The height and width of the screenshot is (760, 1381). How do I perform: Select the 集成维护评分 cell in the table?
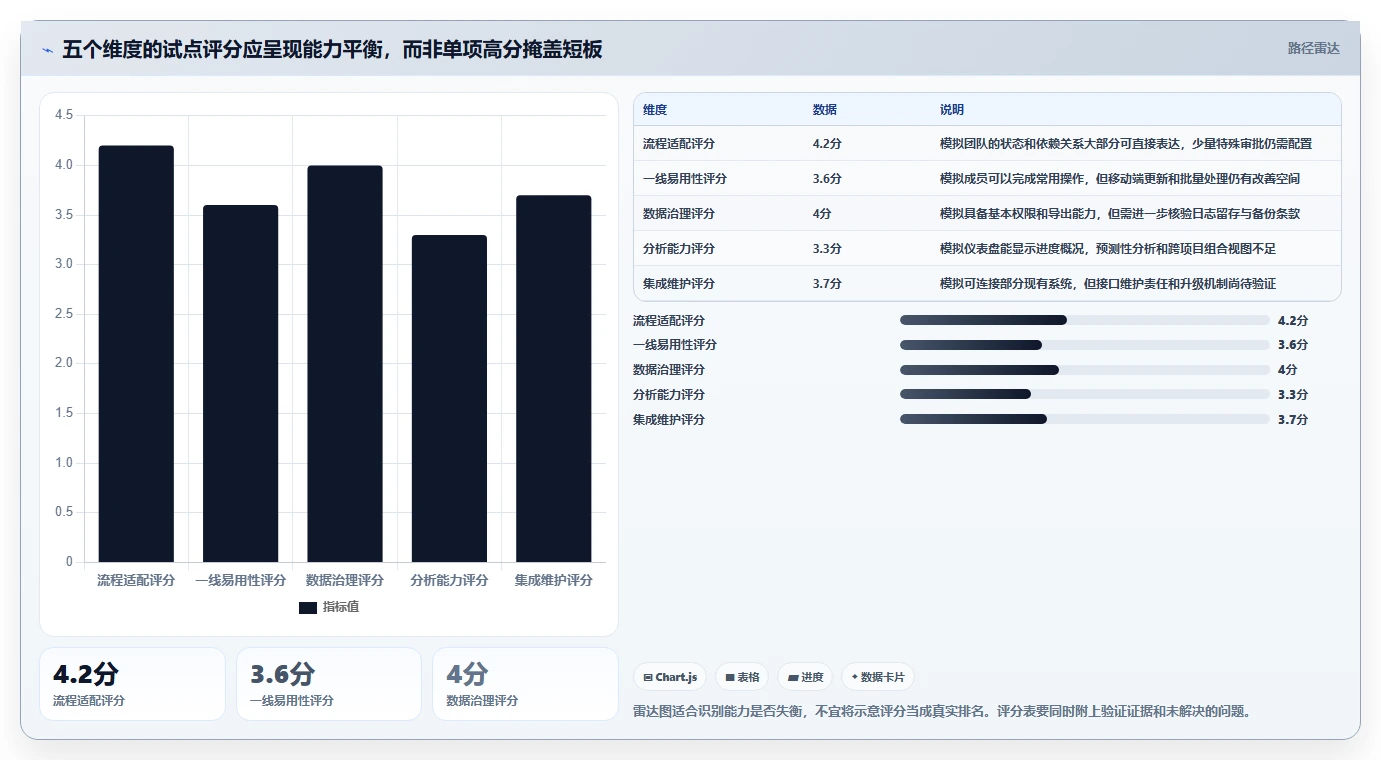point(679,284)
